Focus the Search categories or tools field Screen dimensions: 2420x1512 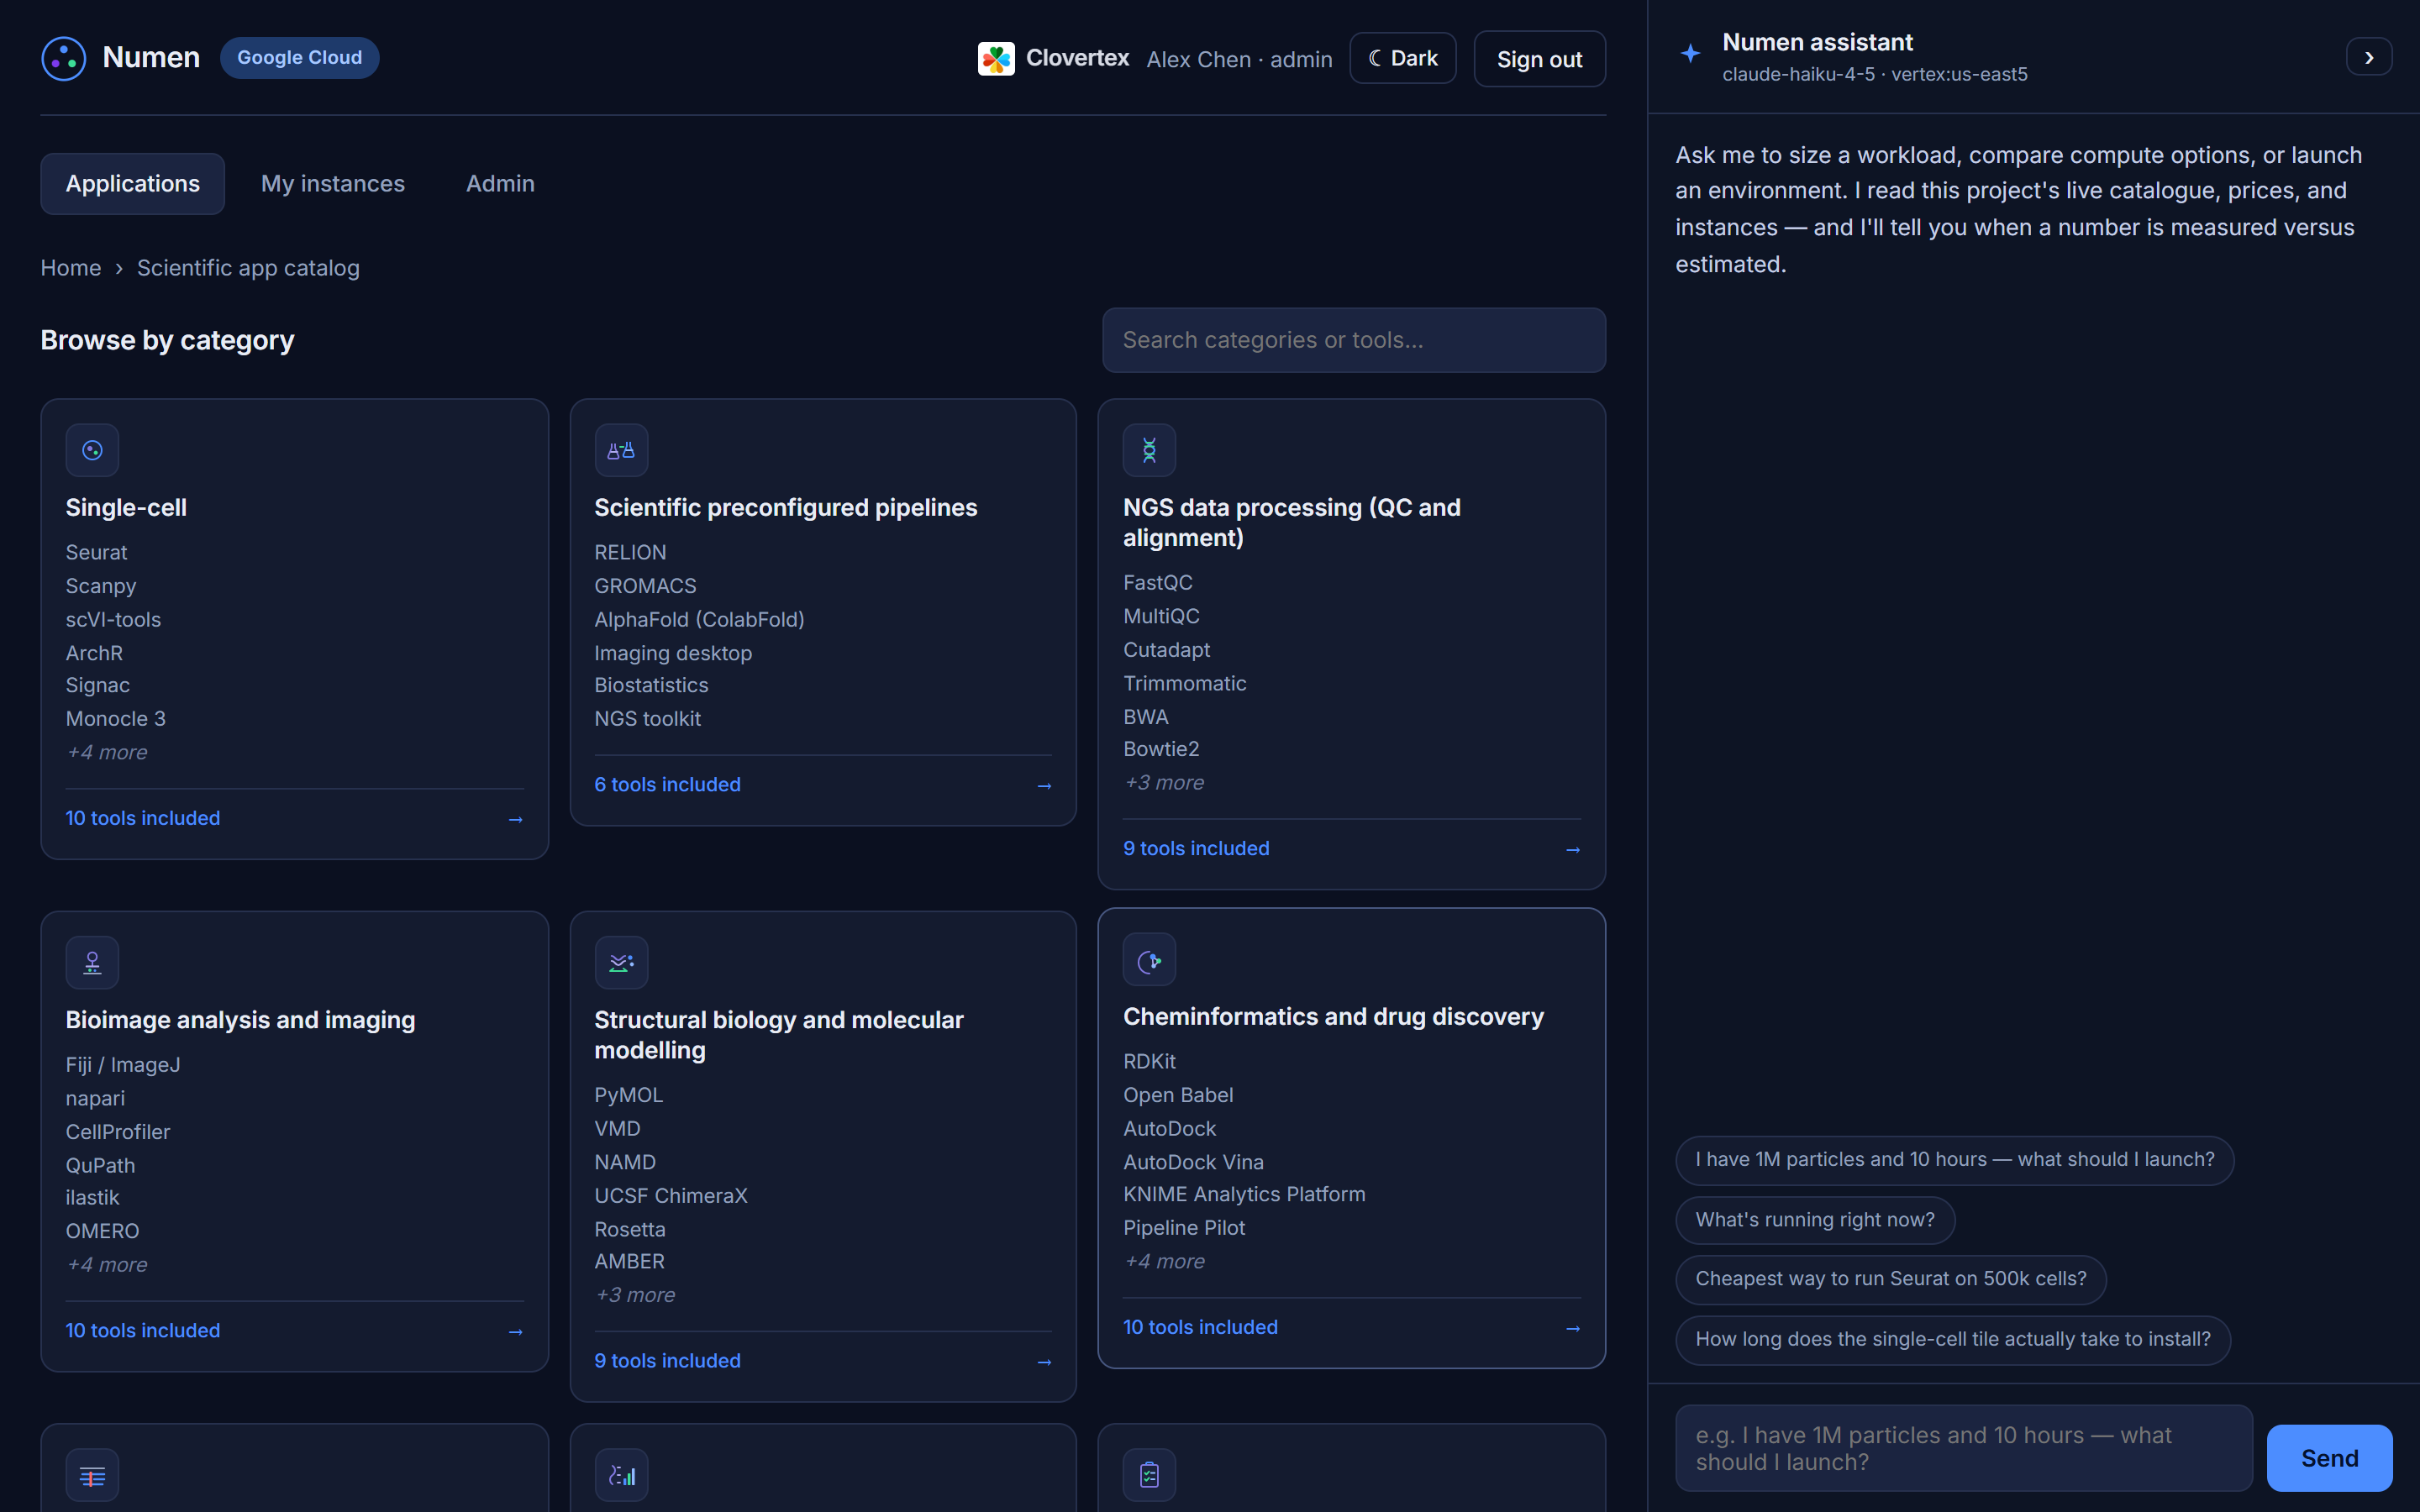click(1354, 340)
